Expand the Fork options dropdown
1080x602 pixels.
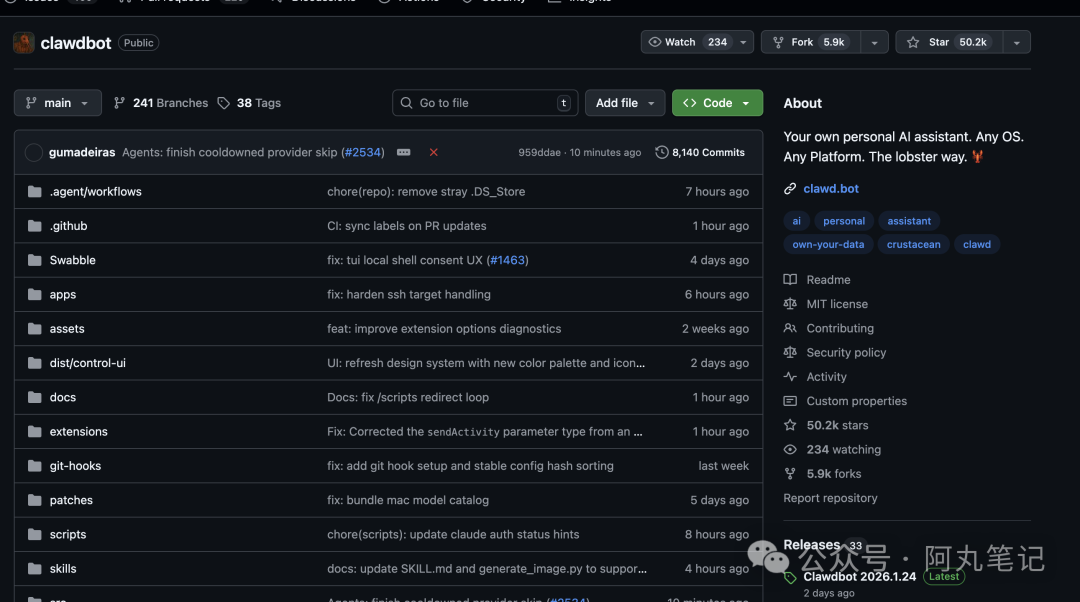[874, 42]
